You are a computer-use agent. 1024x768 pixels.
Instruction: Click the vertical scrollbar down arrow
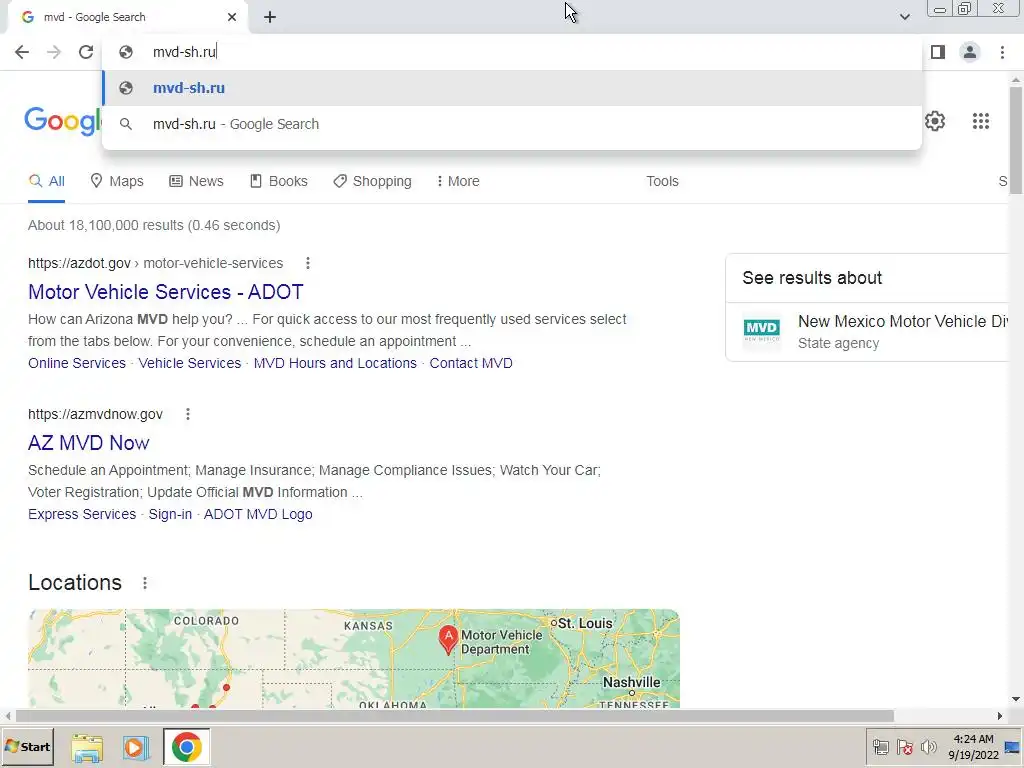[1016, 699]
